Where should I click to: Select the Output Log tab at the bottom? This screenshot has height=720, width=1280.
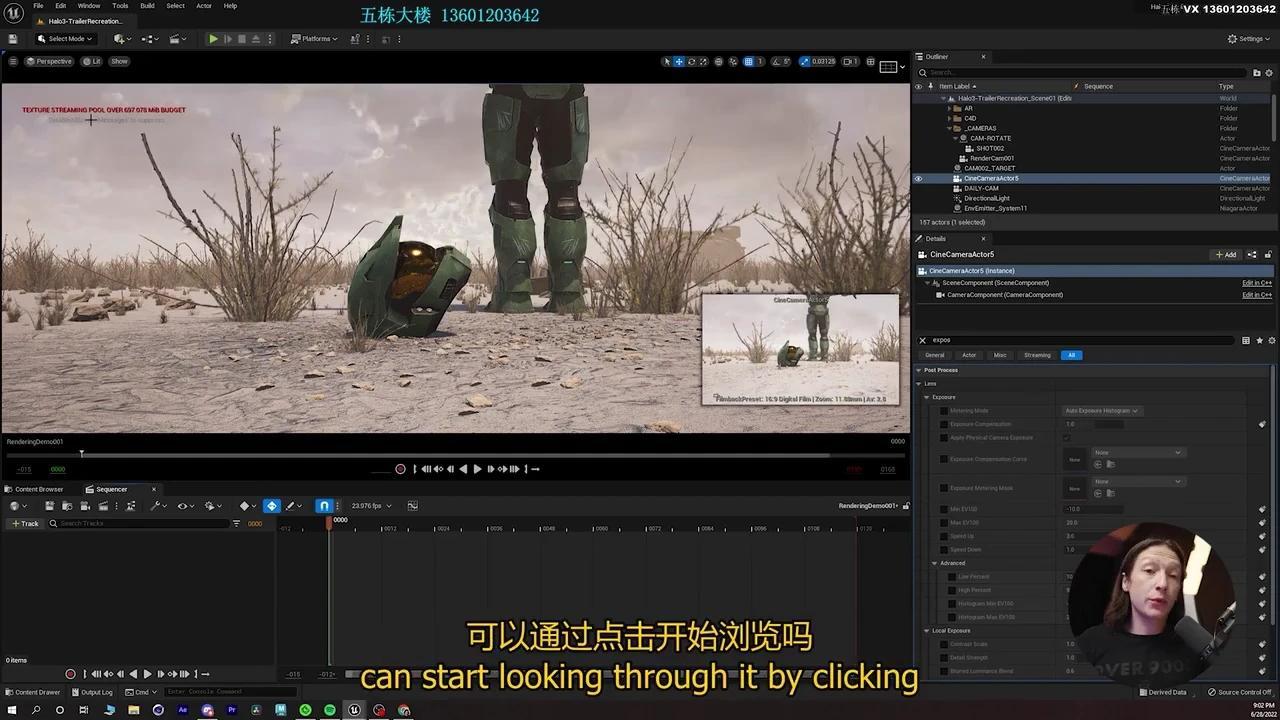[x=94, y=691]
